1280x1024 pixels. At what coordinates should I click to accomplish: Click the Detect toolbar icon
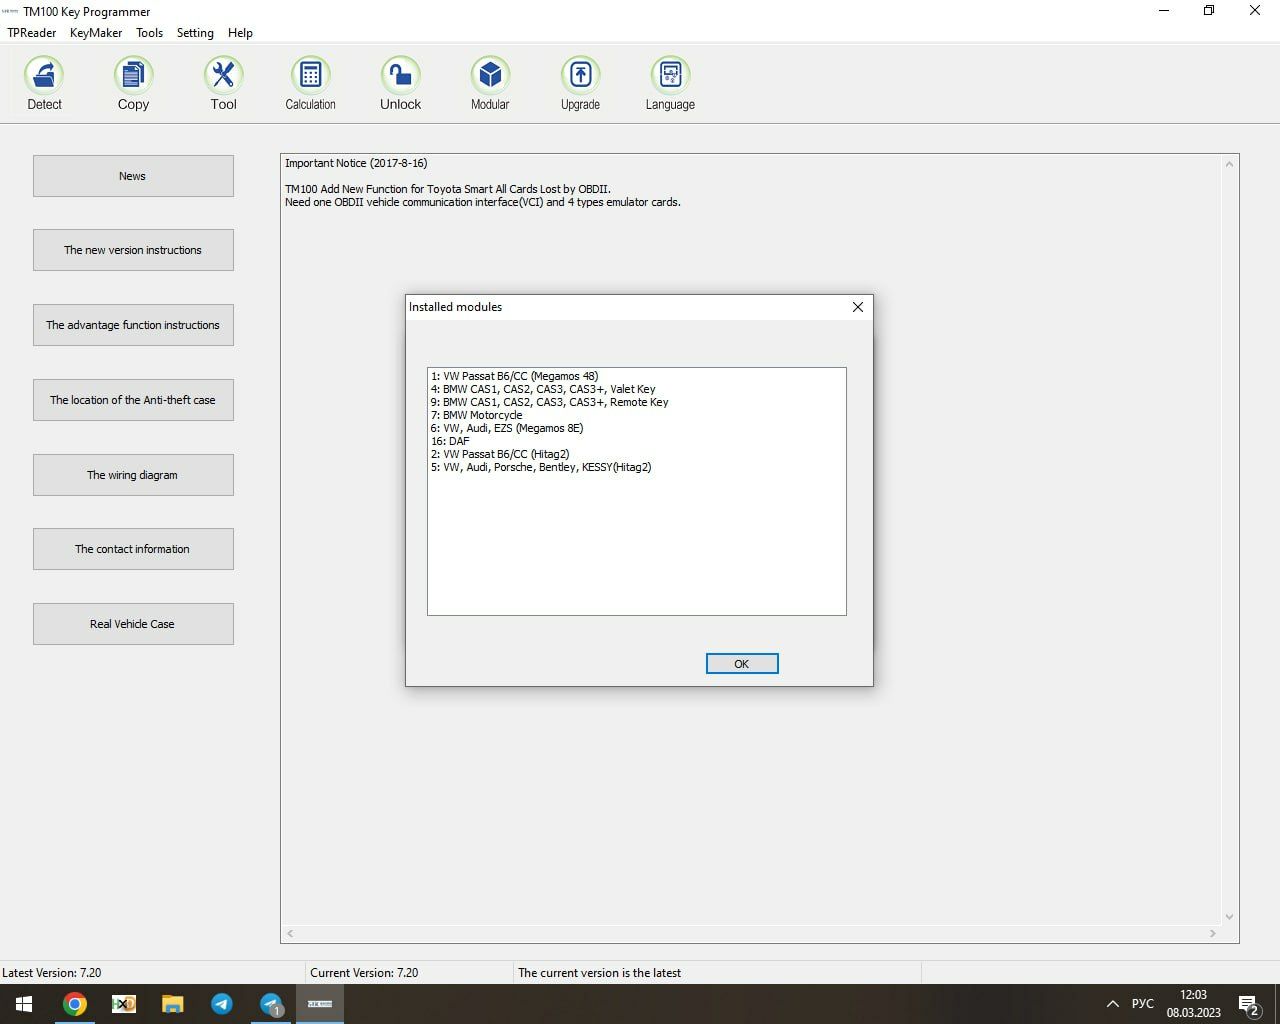(44, 76)
